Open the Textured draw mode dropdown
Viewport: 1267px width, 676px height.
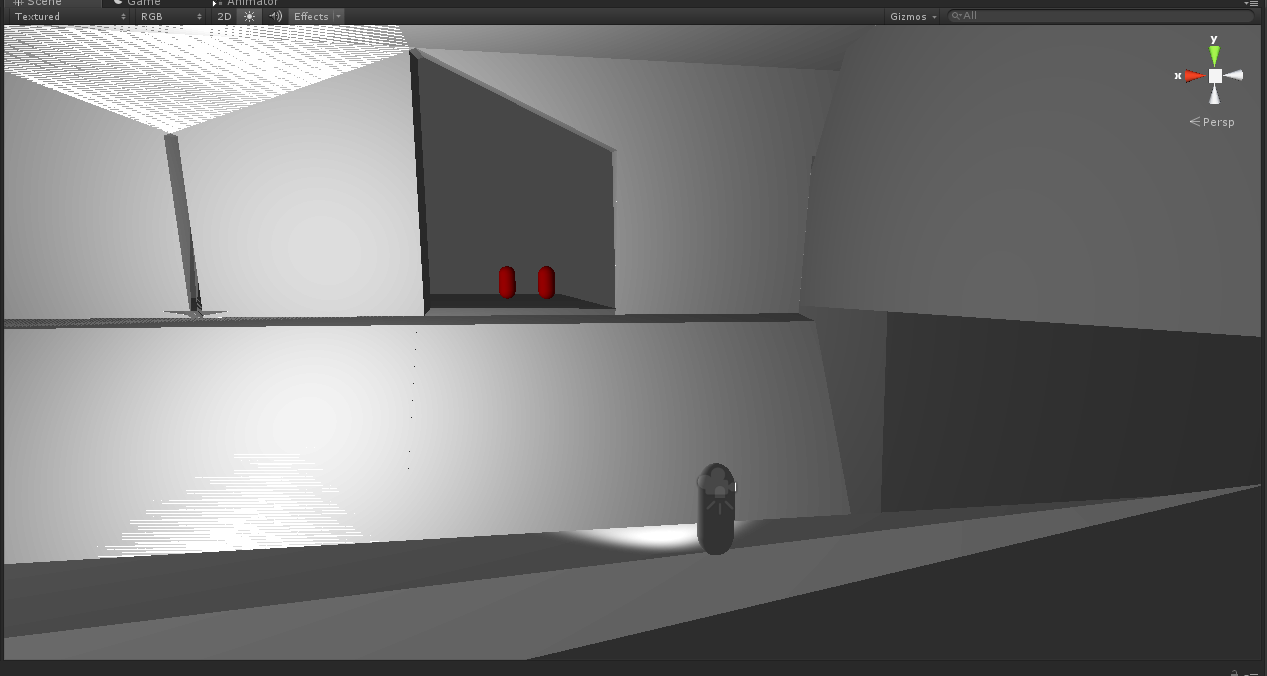(x=69, y=16)
